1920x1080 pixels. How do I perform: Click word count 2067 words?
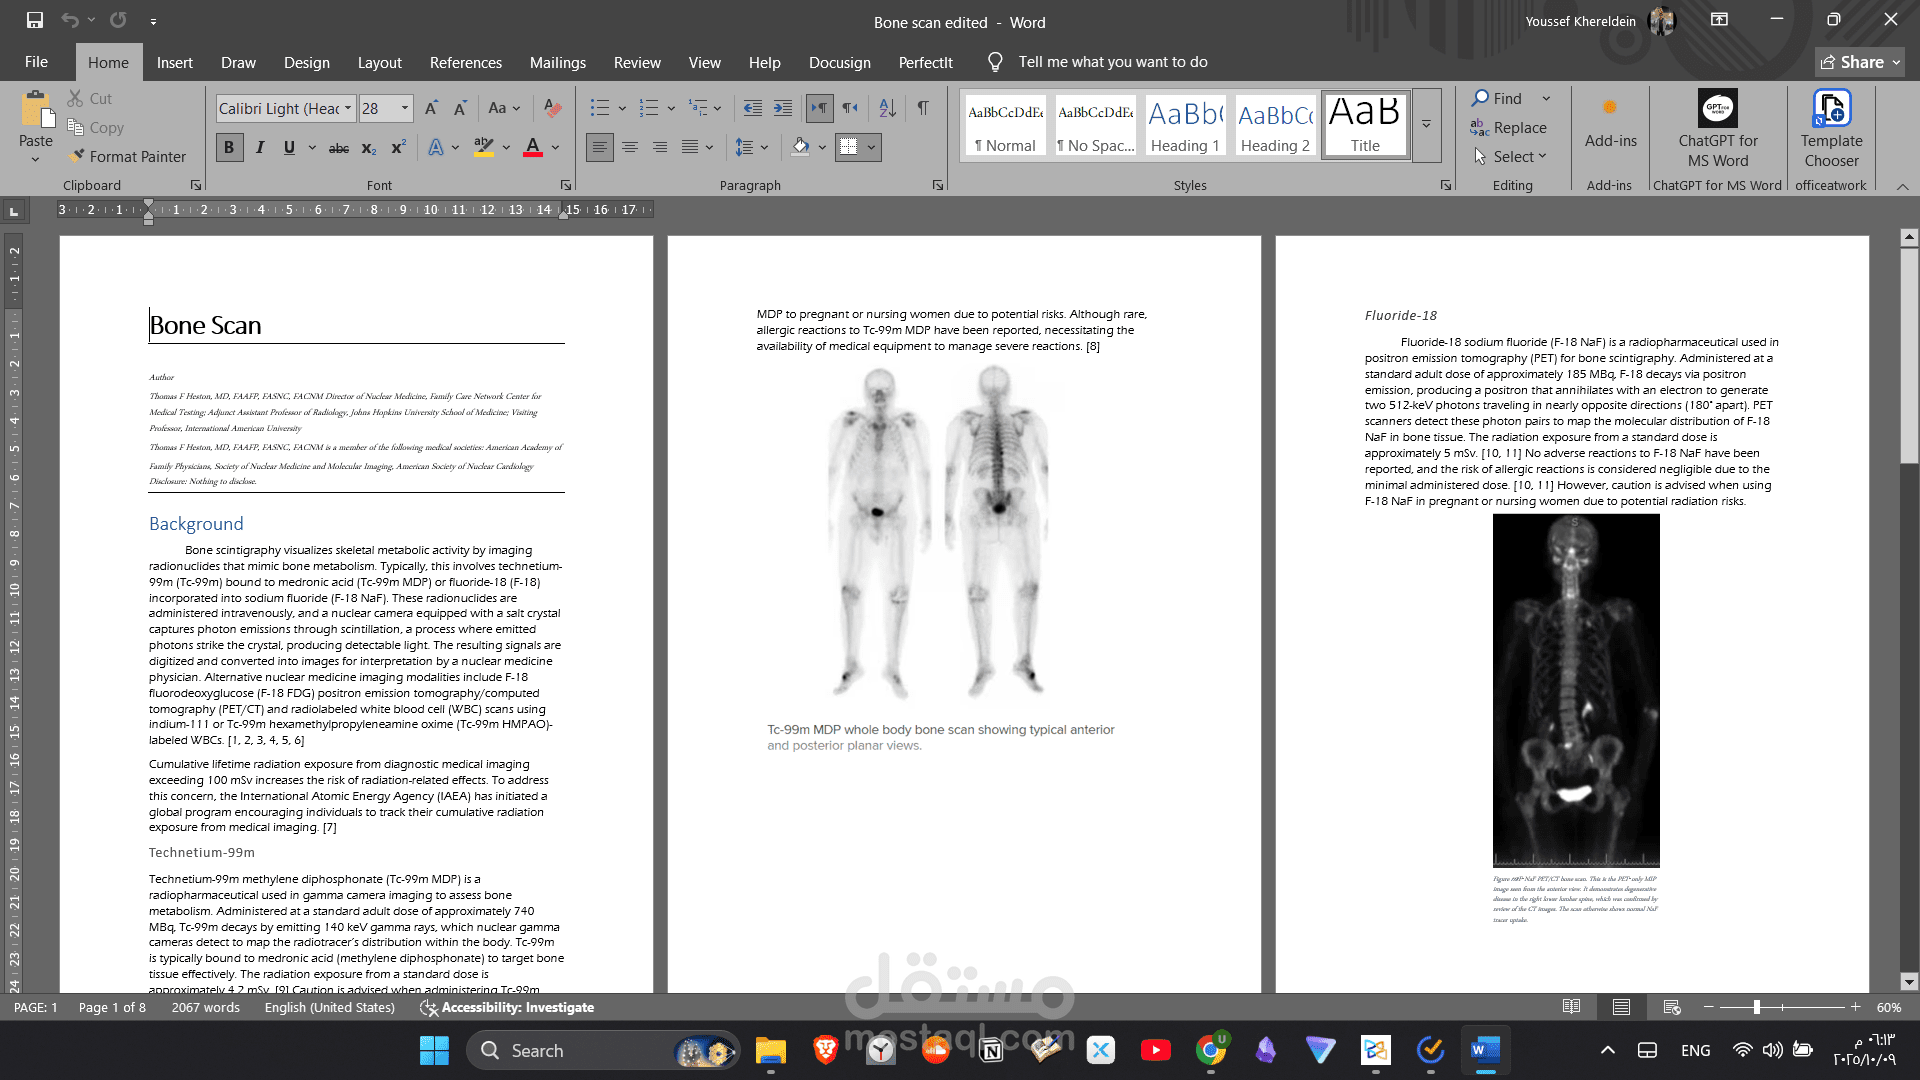point(205,1007)
